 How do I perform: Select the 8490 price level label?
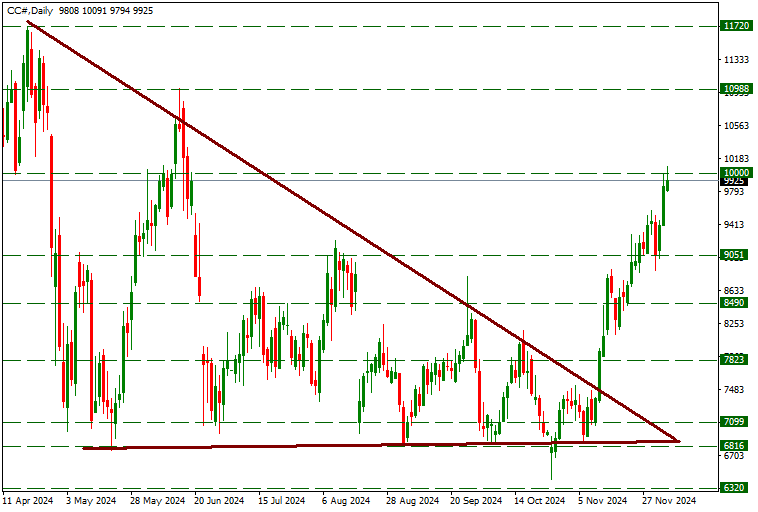click(736, 303)
